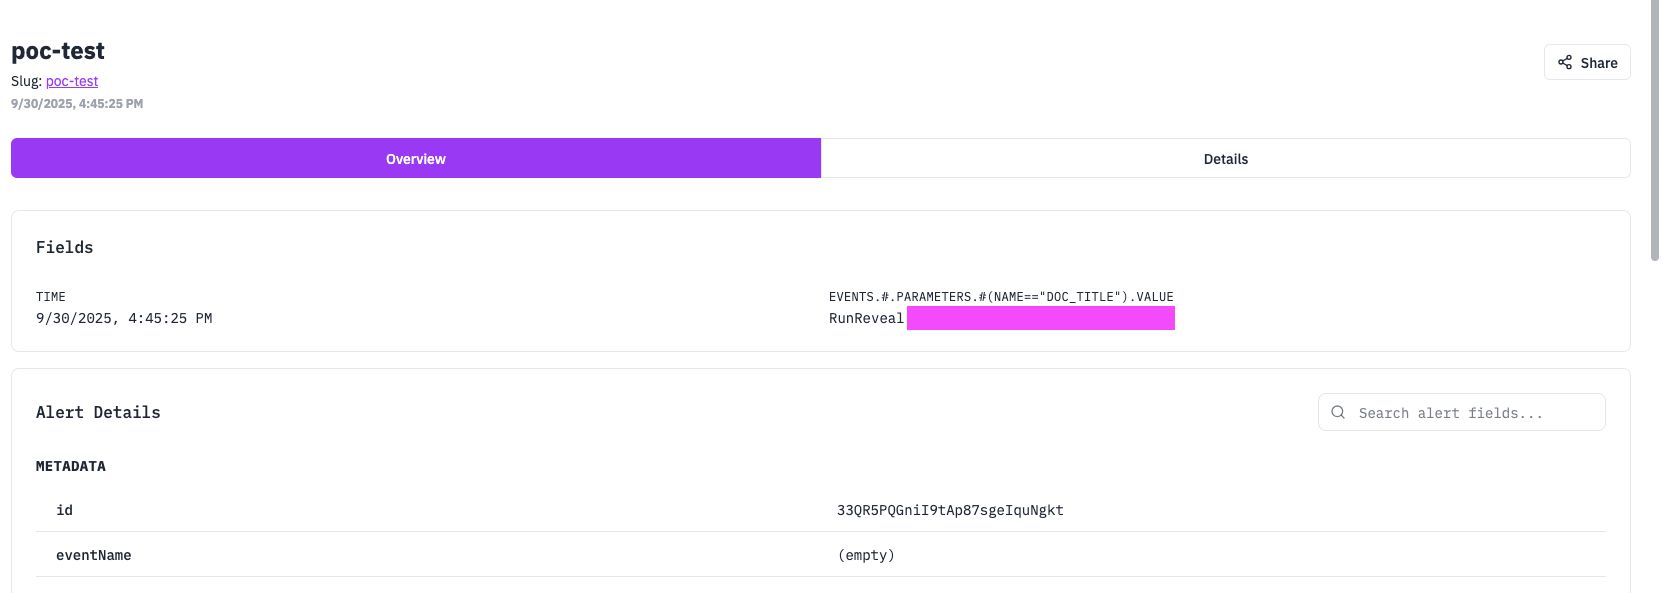Select the id row label
Image resolution: width=1662 pixels, height=593 pixels.
pos(64,510)
